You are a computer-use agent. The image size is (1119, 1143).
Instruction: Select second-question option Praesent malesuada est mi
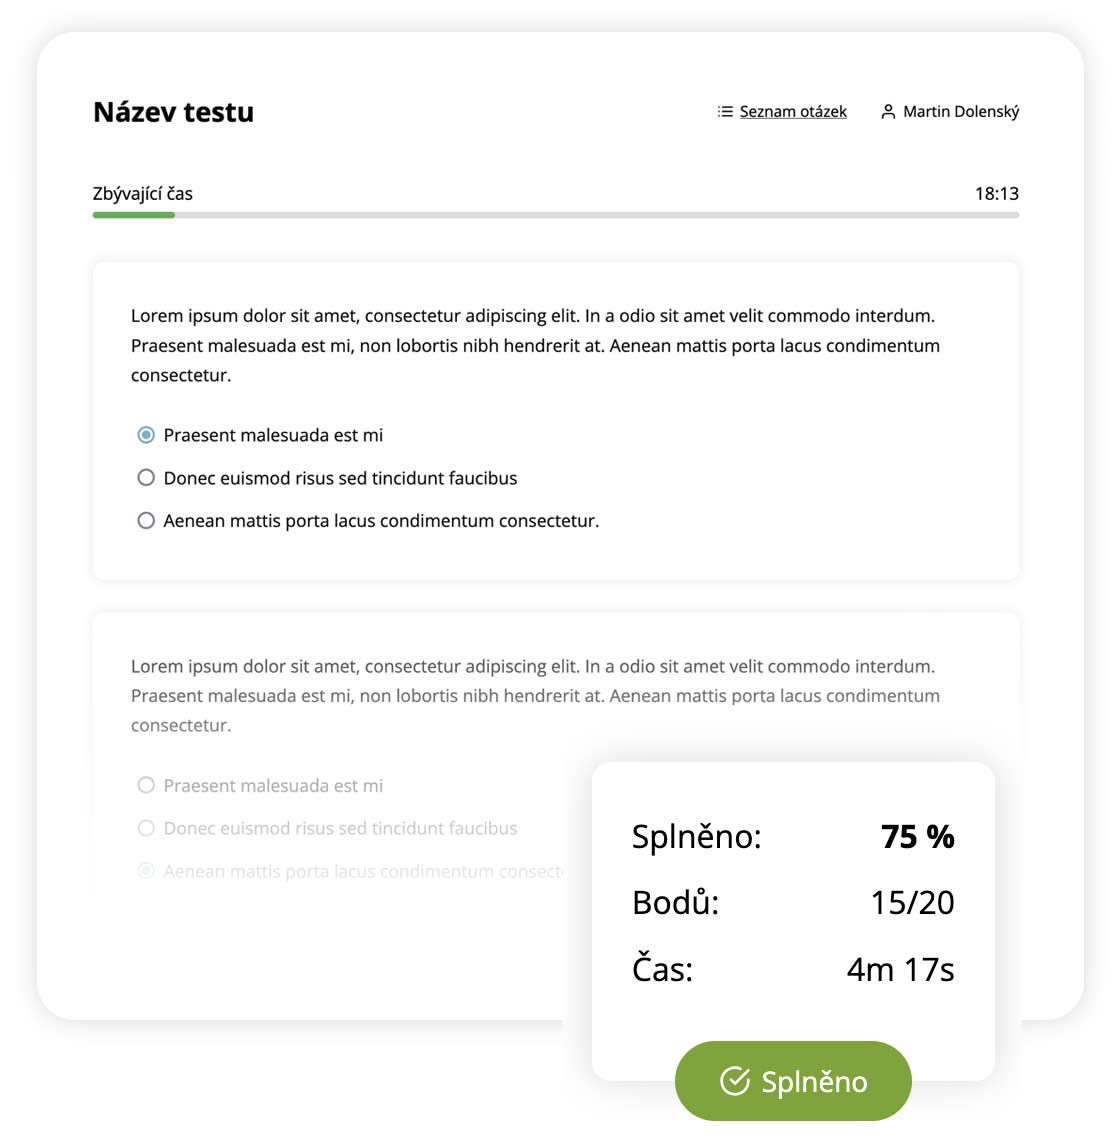pyautogui.click(x=146, y=786)
